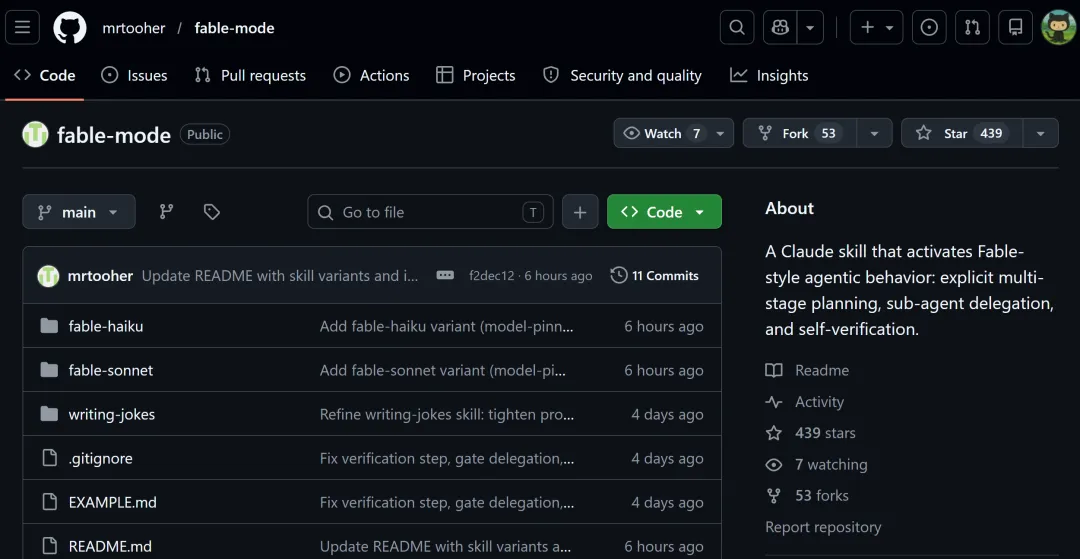
Task: Click the README.md file icon
Action: click(x=49, y=546)
